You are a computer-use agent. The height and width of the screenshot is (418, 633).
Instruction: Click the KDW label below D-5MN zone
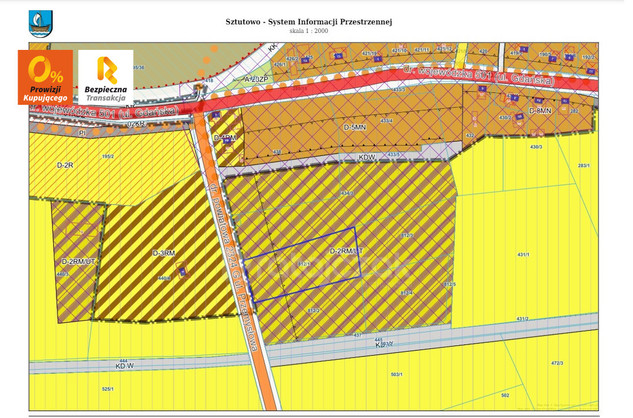click(366, 156)
